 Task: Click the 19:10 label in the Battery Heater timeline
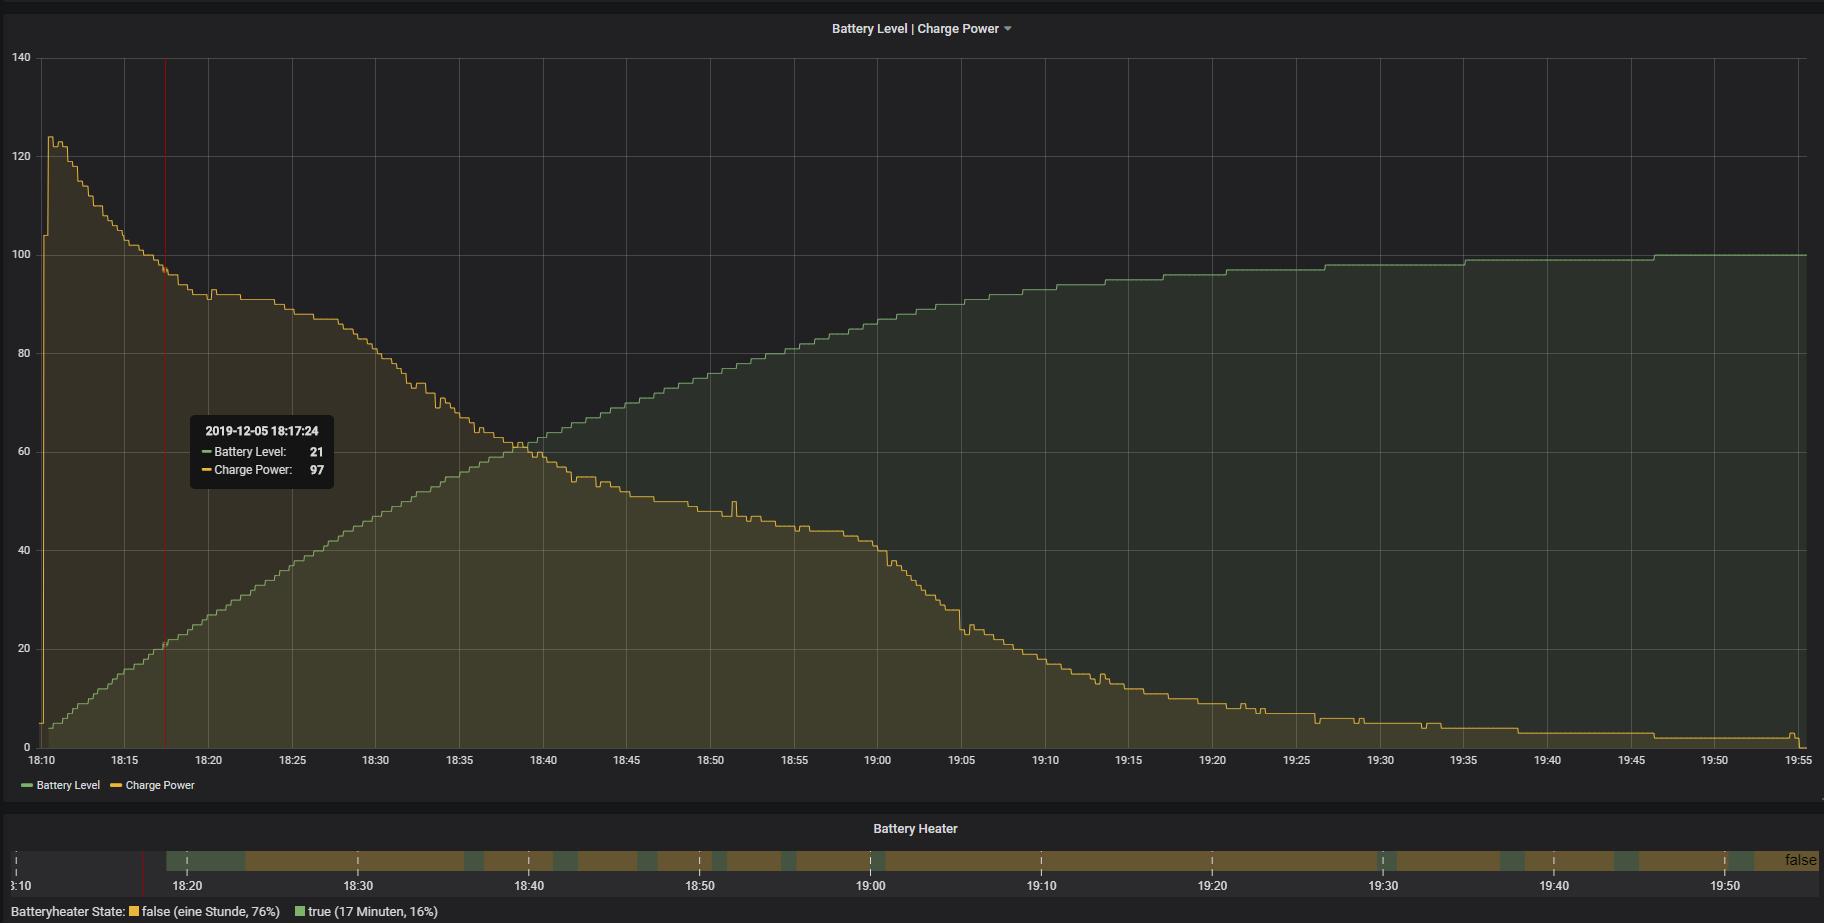pos(1042,886)
